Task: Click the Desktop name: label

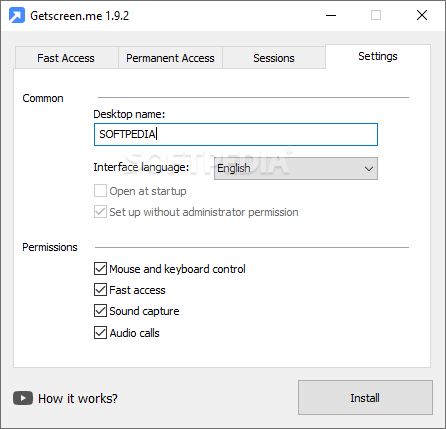Action: tap(129, 114)
